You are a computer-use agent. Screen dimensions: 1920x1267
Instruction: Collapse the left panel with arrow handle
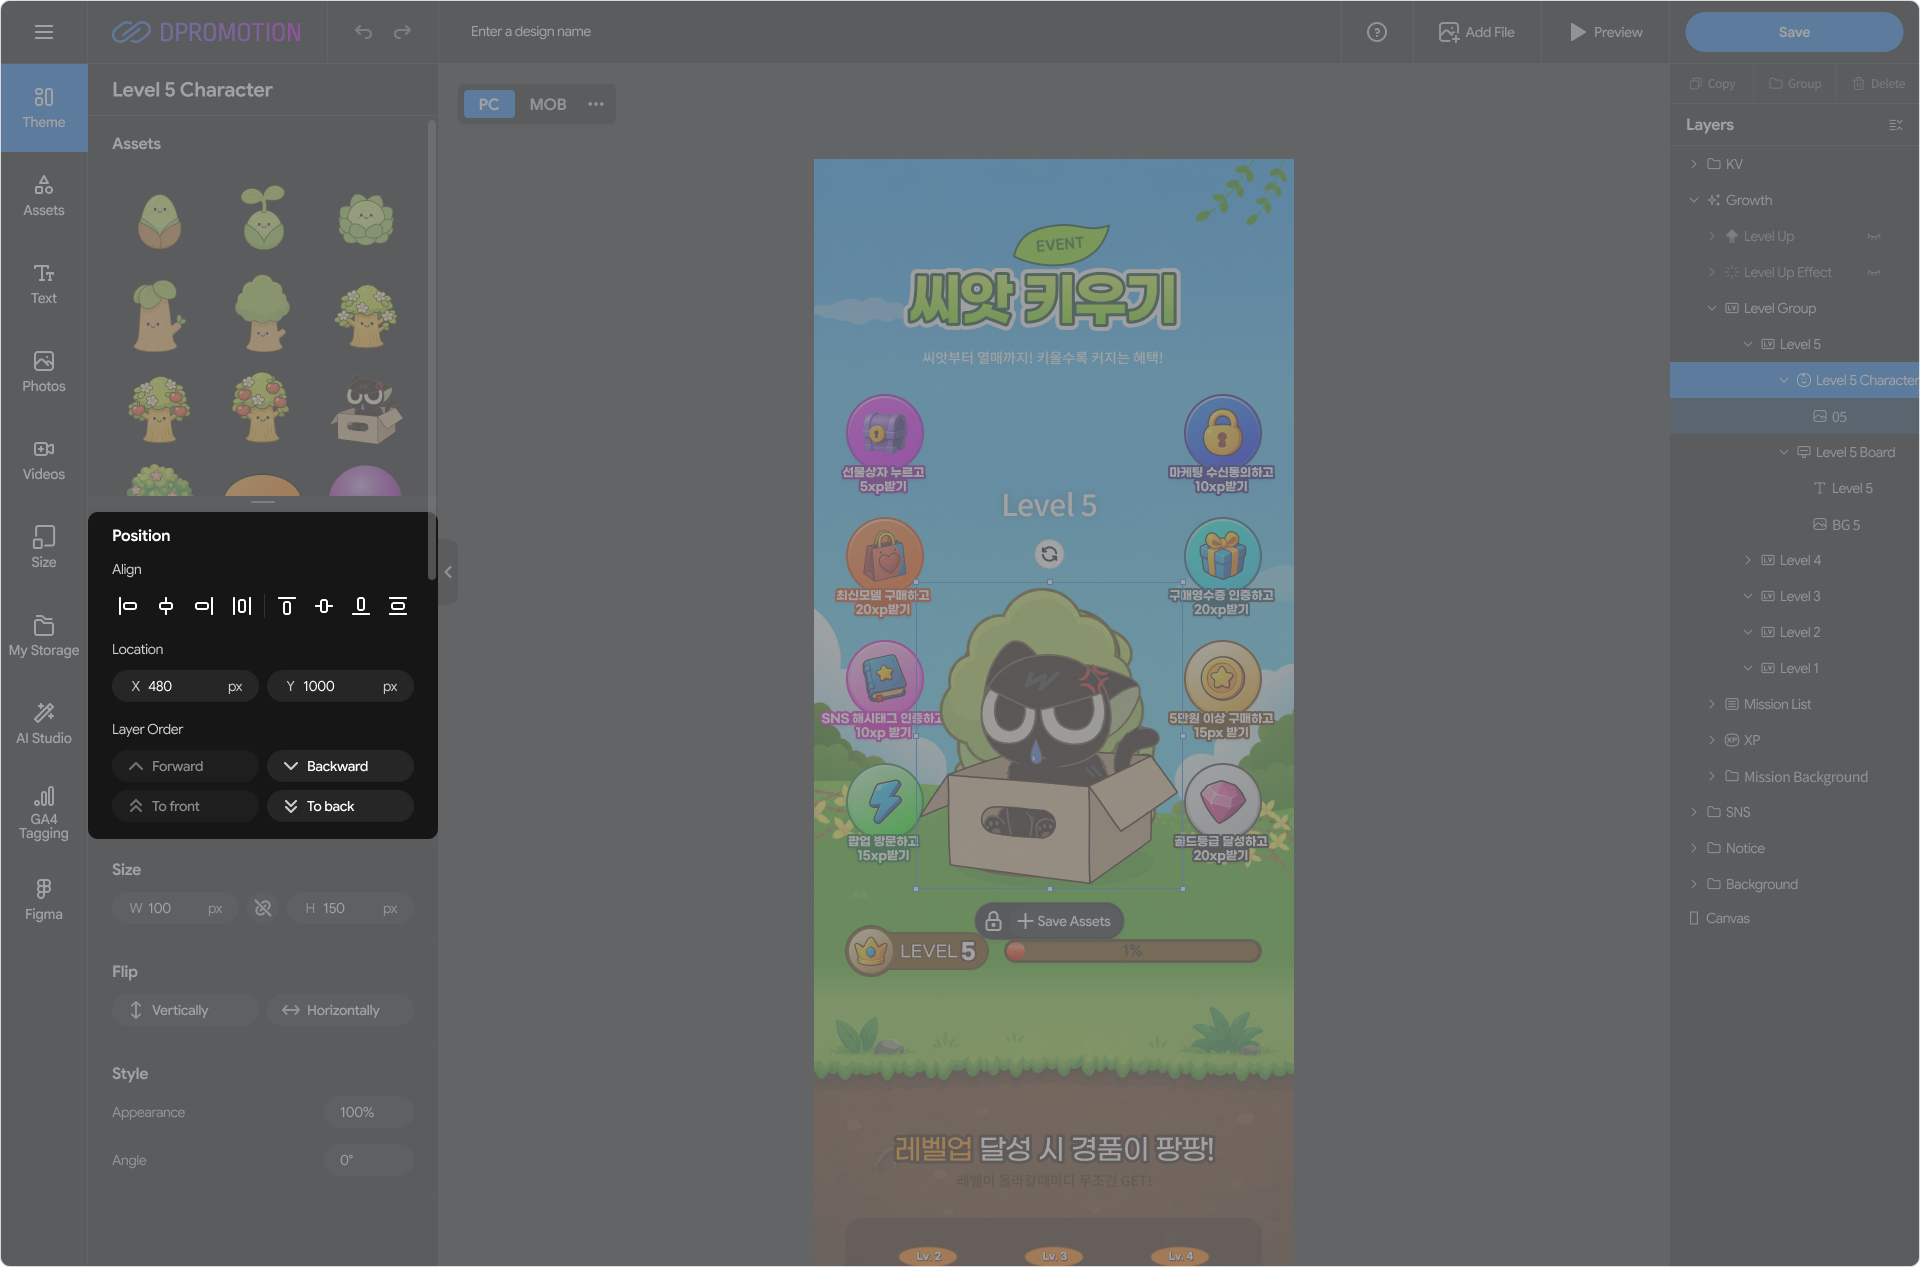click(x=448, y=572)
